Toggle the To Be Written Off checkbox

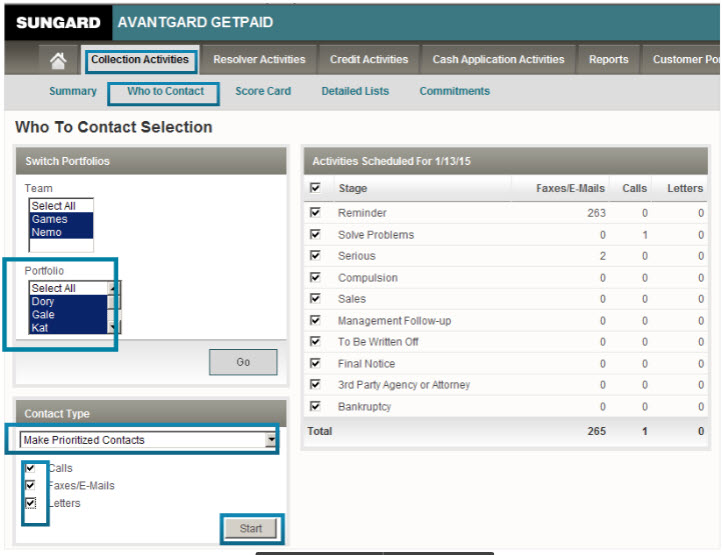coord(315,341)
